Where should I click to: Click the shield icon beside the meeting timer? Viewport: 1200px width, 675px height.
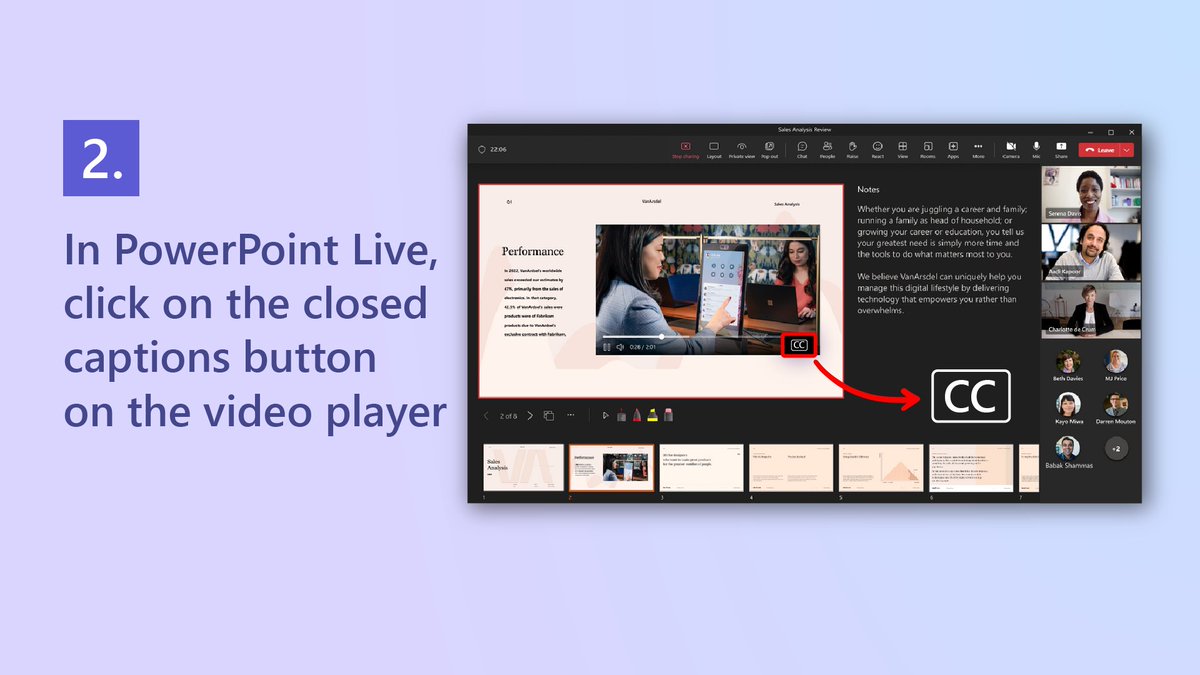click(x=481, y=149)
